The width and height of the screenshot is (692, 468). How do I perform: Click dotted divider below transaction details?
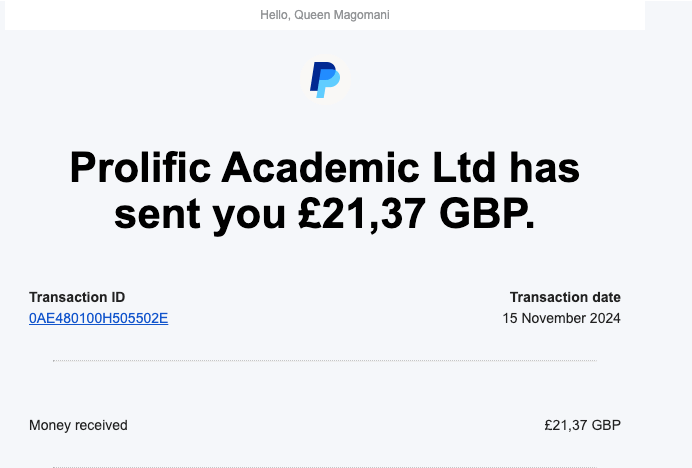coord(325,361)
